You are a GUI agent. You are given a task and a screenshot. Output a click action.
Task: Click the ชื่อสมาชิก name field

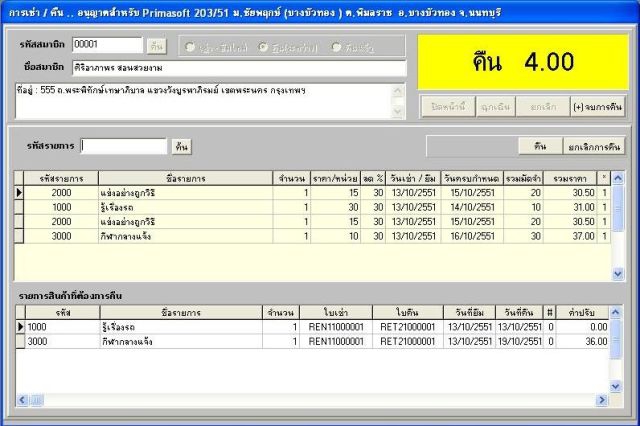(238, 68)
